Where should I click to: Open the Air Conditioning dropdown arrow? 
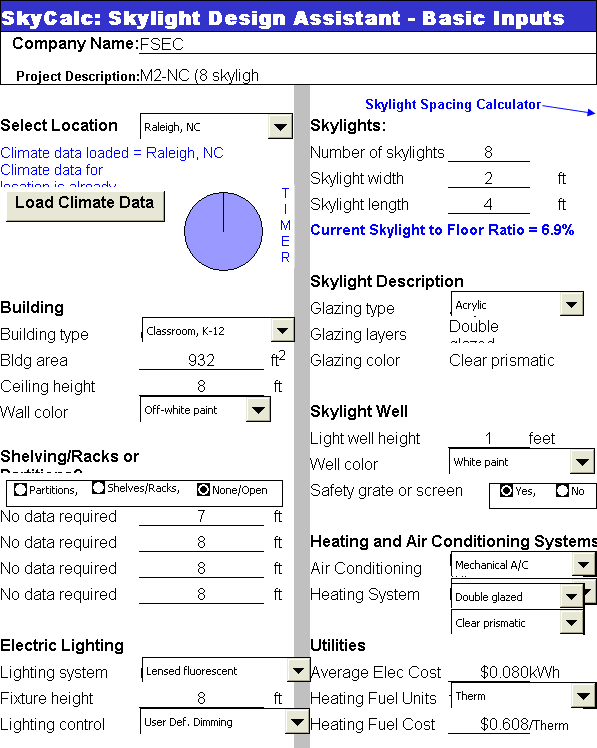point(583,565)
